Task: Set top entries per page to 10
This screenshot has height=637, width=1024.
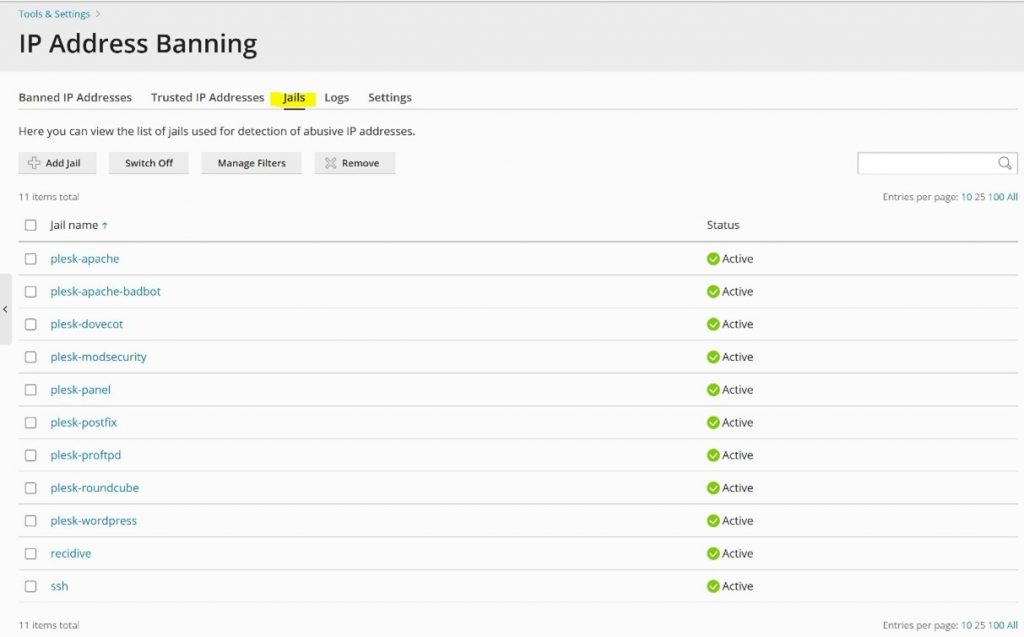Action: [966, 197]
